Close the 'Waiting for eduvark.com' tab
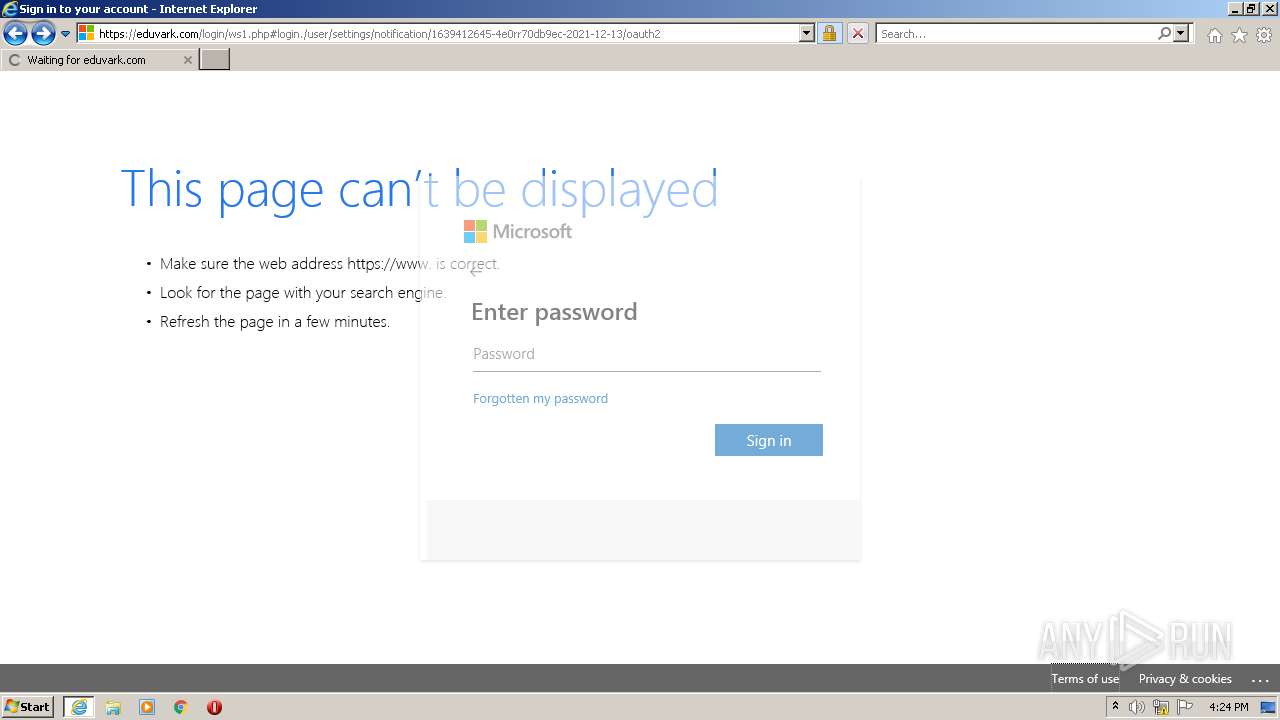 tap(187, 60)
